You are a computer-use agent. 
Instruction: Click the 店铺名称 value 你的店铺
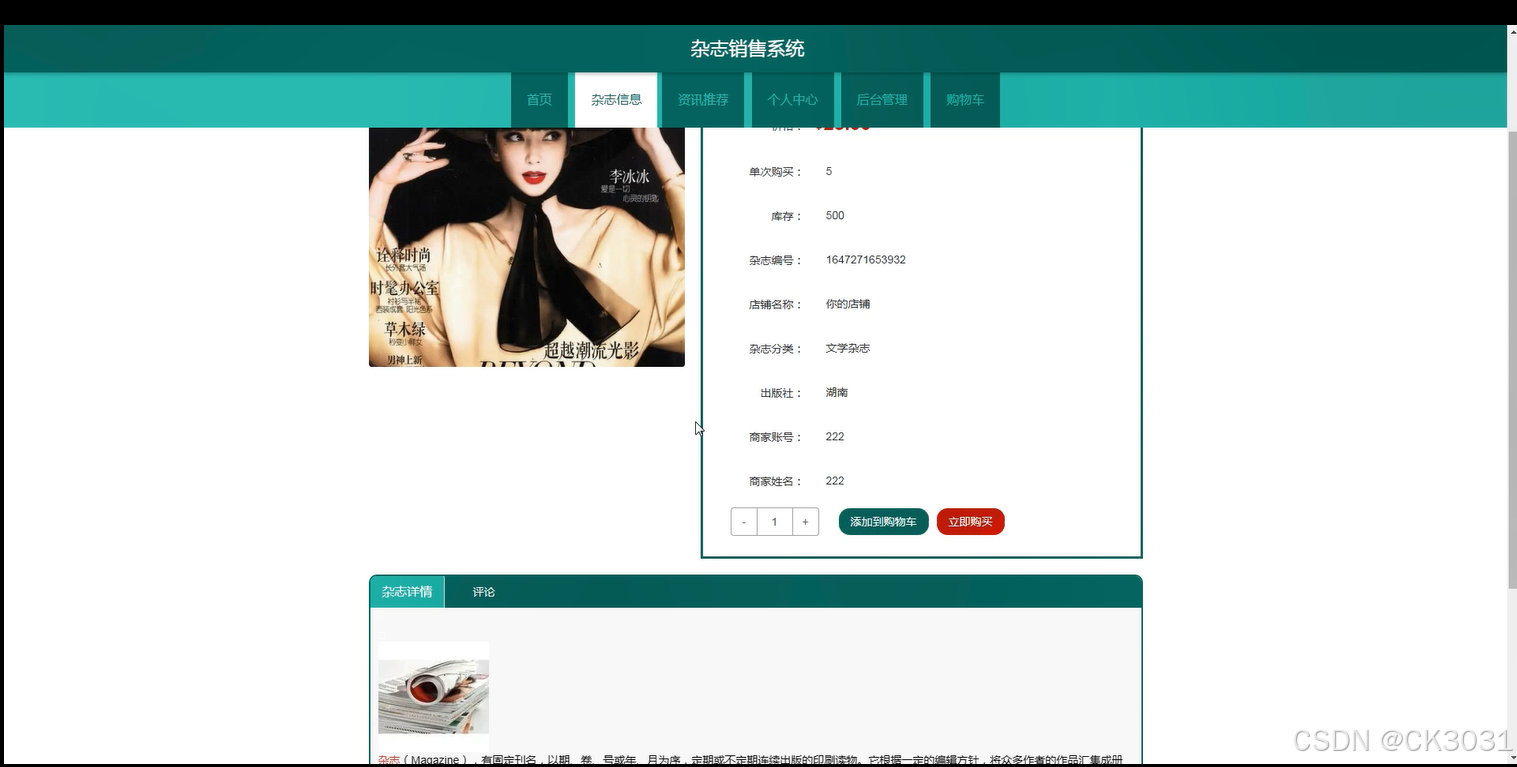tap(848, 304)
